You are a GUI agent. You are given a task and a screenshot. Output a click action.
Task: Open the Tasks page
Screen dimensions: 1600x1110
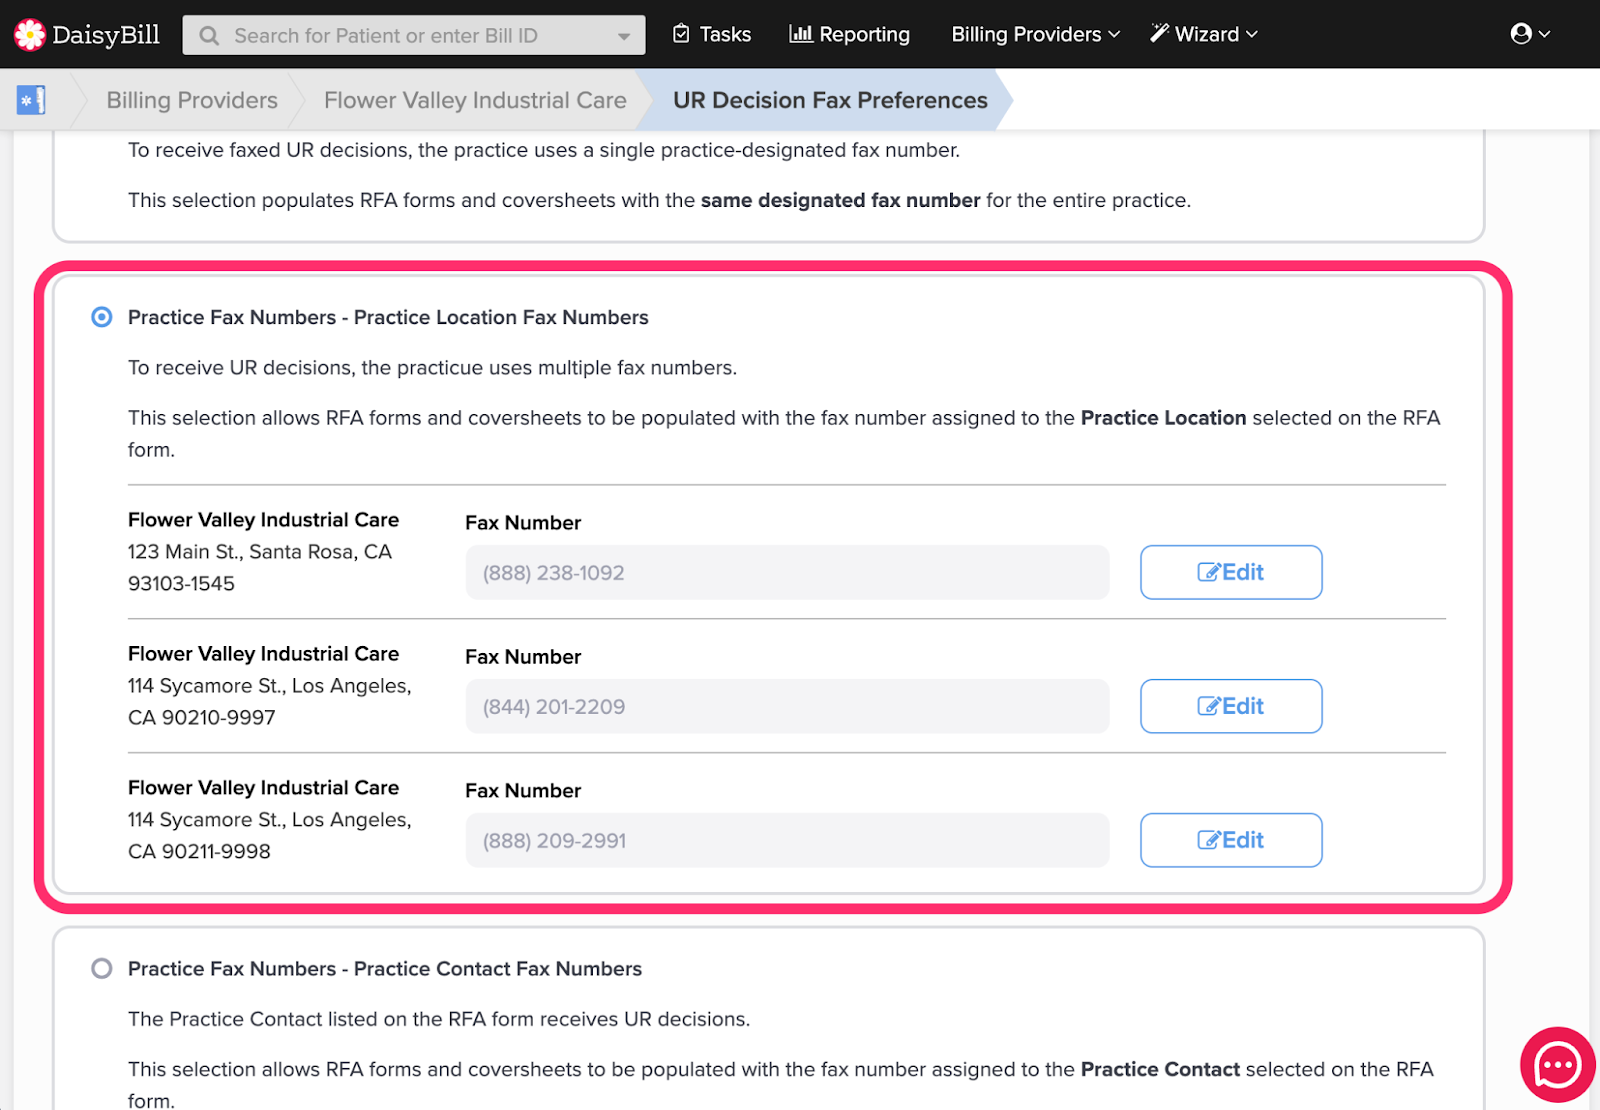[711, 34]
